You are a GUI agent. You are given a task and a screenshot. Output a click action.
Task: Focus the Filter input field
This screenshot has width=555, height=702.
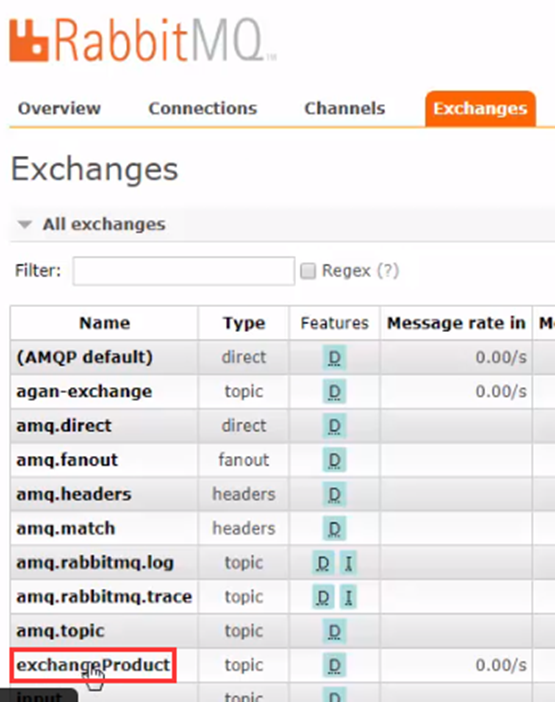pyautogui.click(x=184, y=271)
